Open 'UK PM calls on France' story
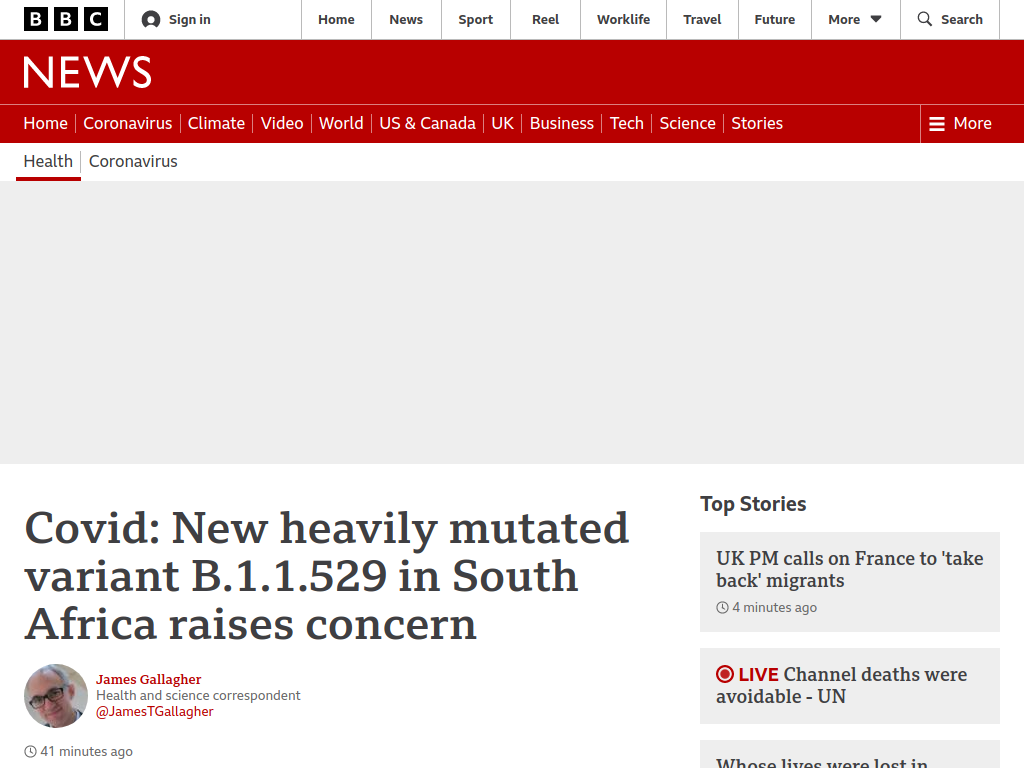Screen dimensions: 1024x768 [x=850, y=569]
